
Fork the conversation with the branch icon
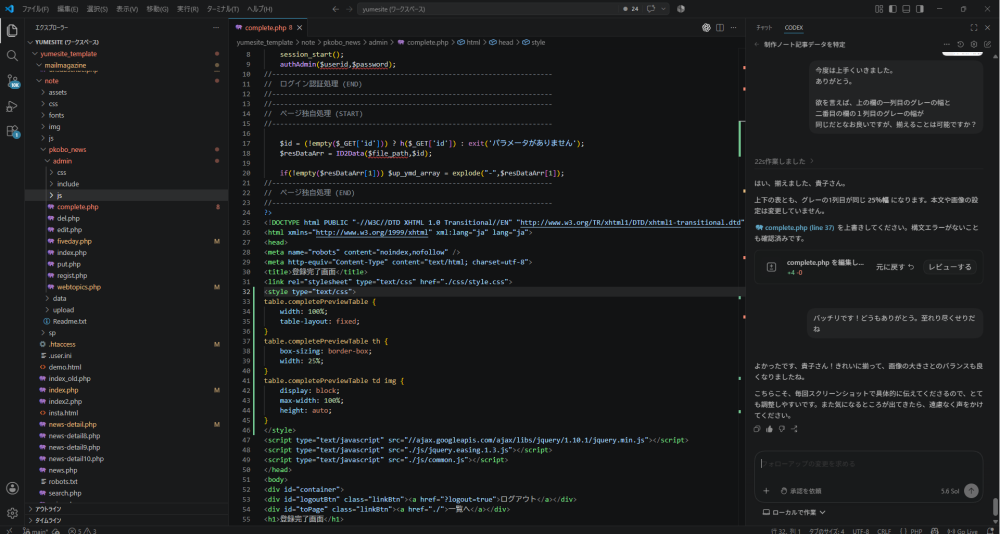(794, 429)
